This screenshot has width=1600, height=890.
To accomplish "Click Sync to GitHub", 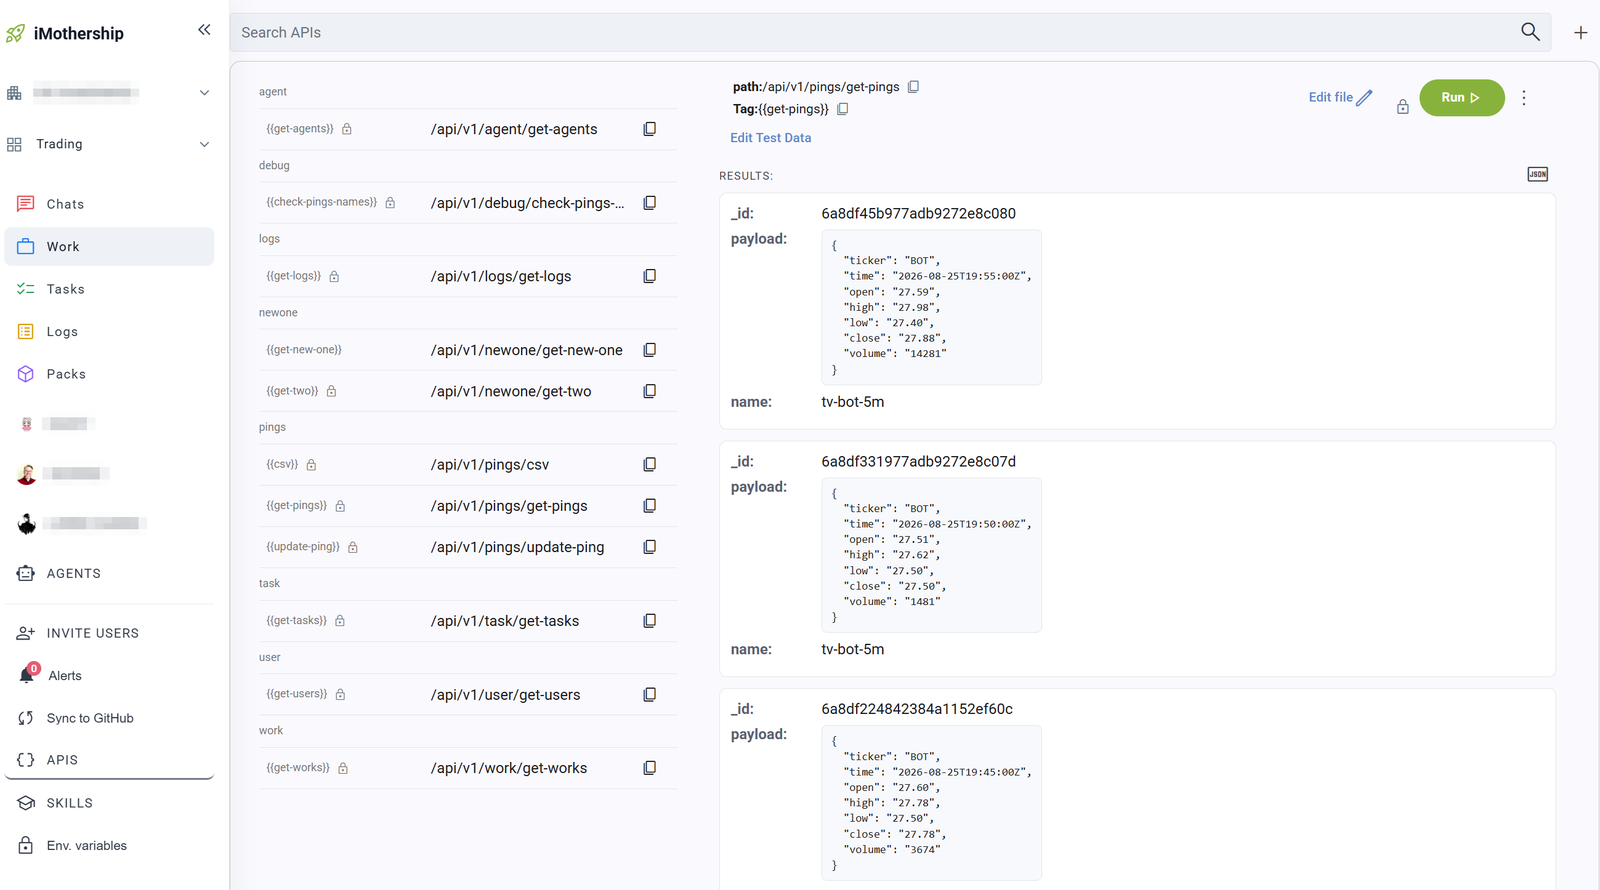I will coord(109,718).
